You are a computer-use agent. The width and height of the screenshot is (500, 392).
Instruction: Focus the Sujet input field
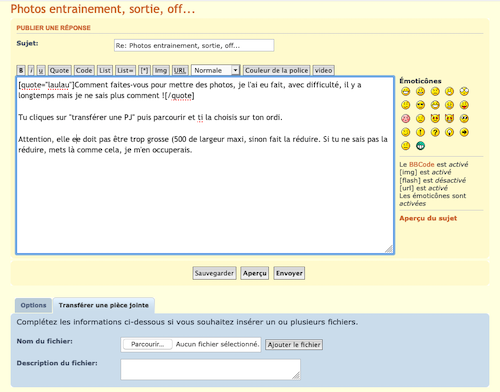(194, 45)
